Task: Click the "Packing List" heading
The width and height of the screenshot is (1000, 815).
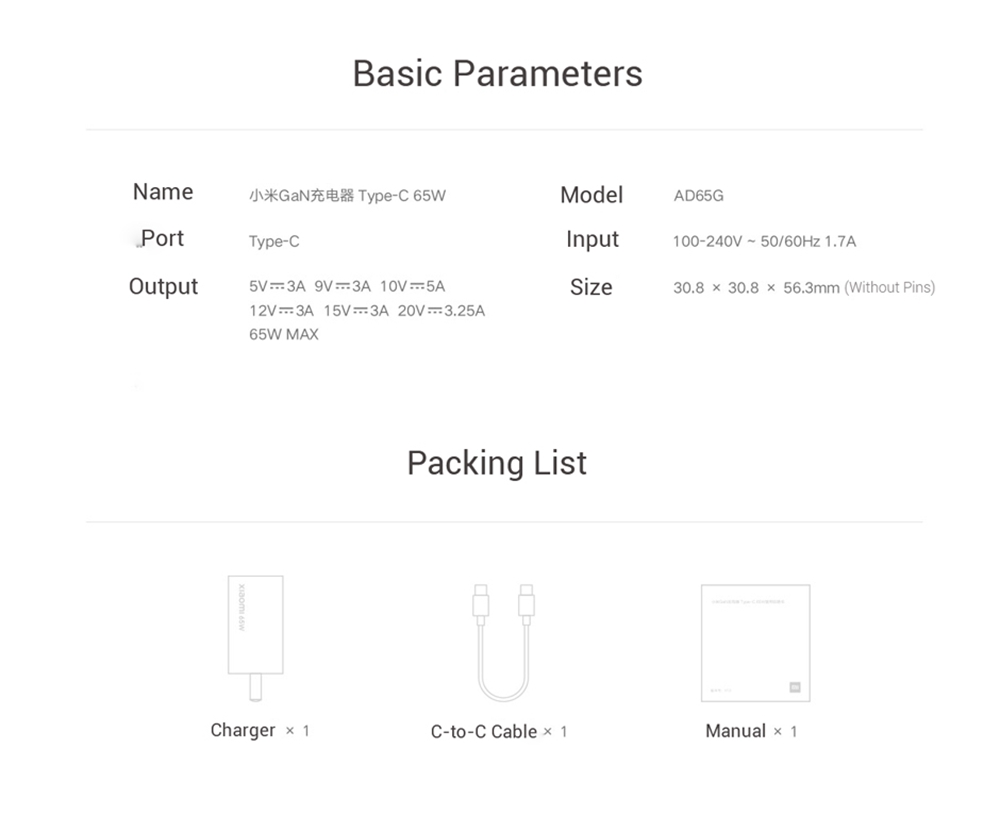Action: [496, 463]
